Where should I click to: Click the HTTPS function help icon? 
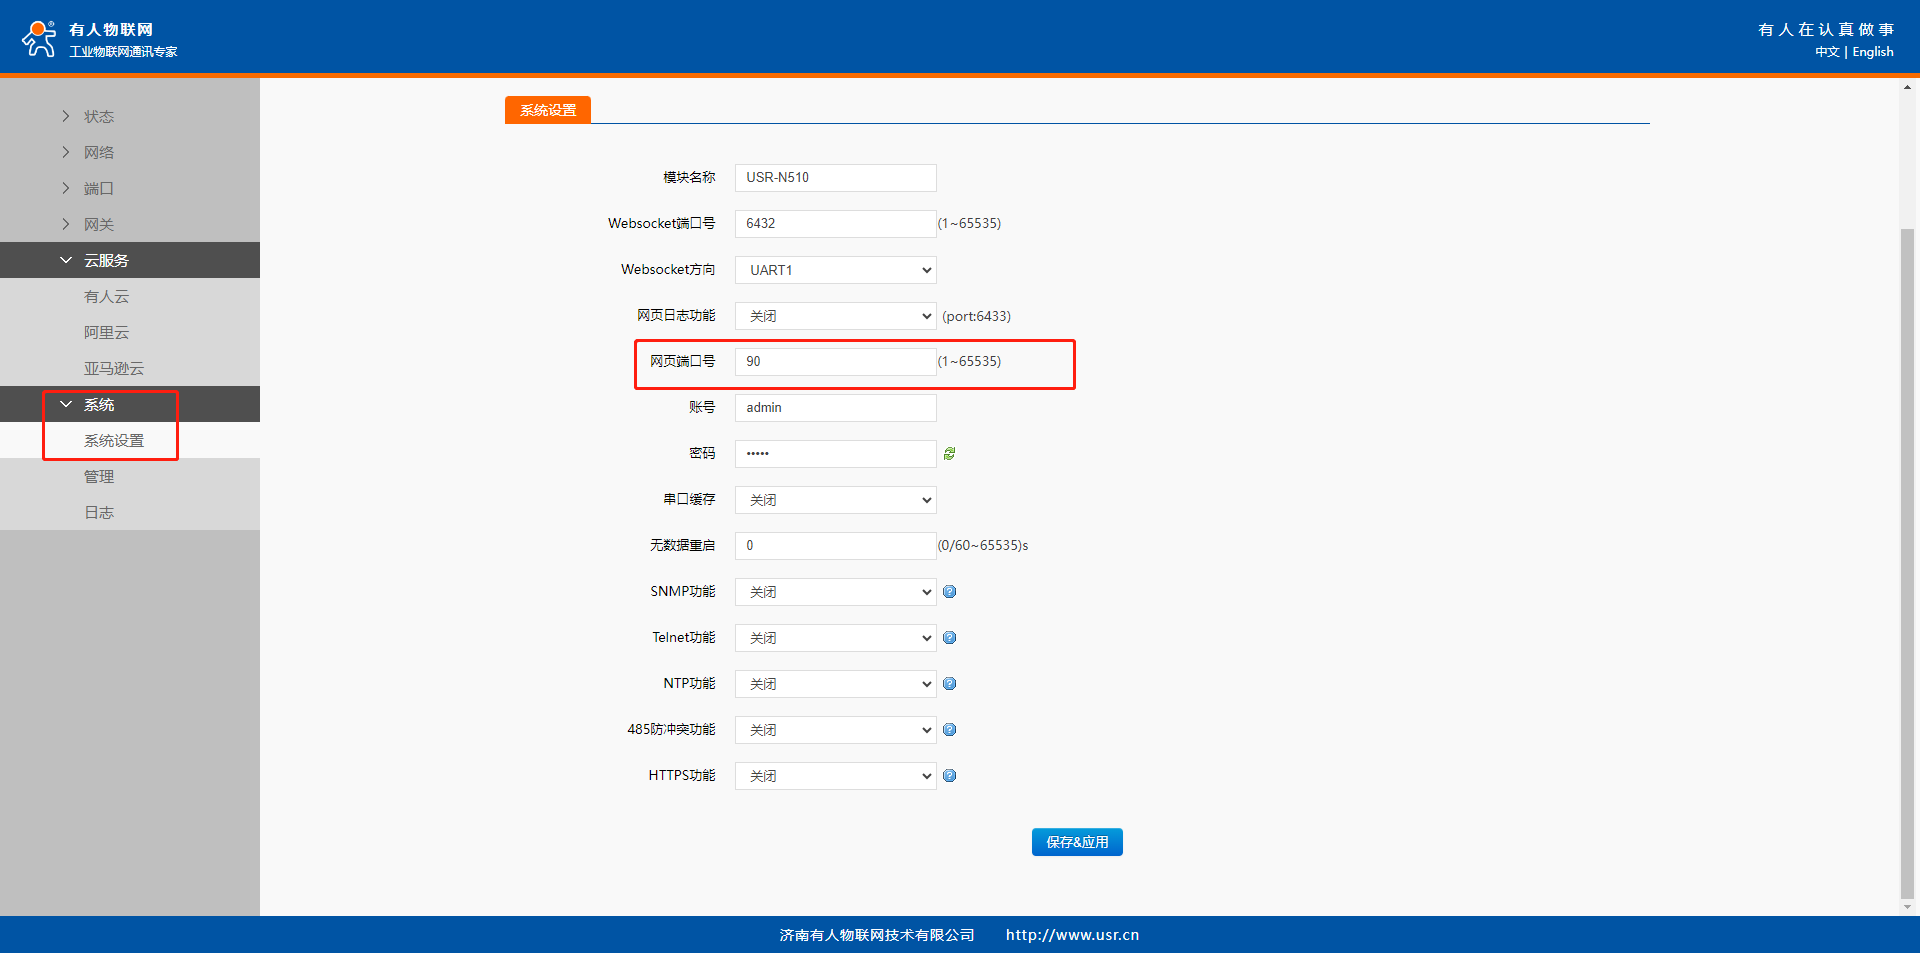(x=949, y=776)
